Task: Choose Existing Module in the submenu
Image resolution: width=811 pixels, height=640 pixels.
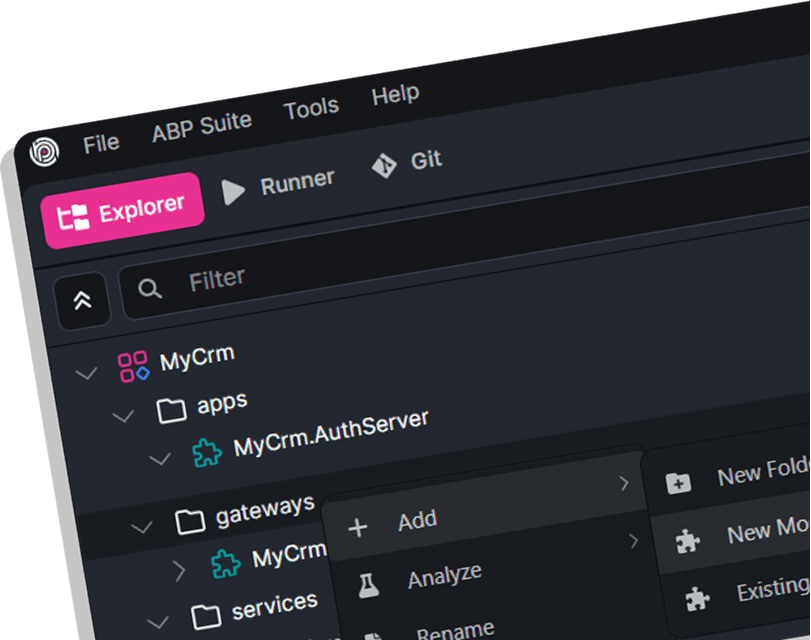Action: tap(773, 589)
